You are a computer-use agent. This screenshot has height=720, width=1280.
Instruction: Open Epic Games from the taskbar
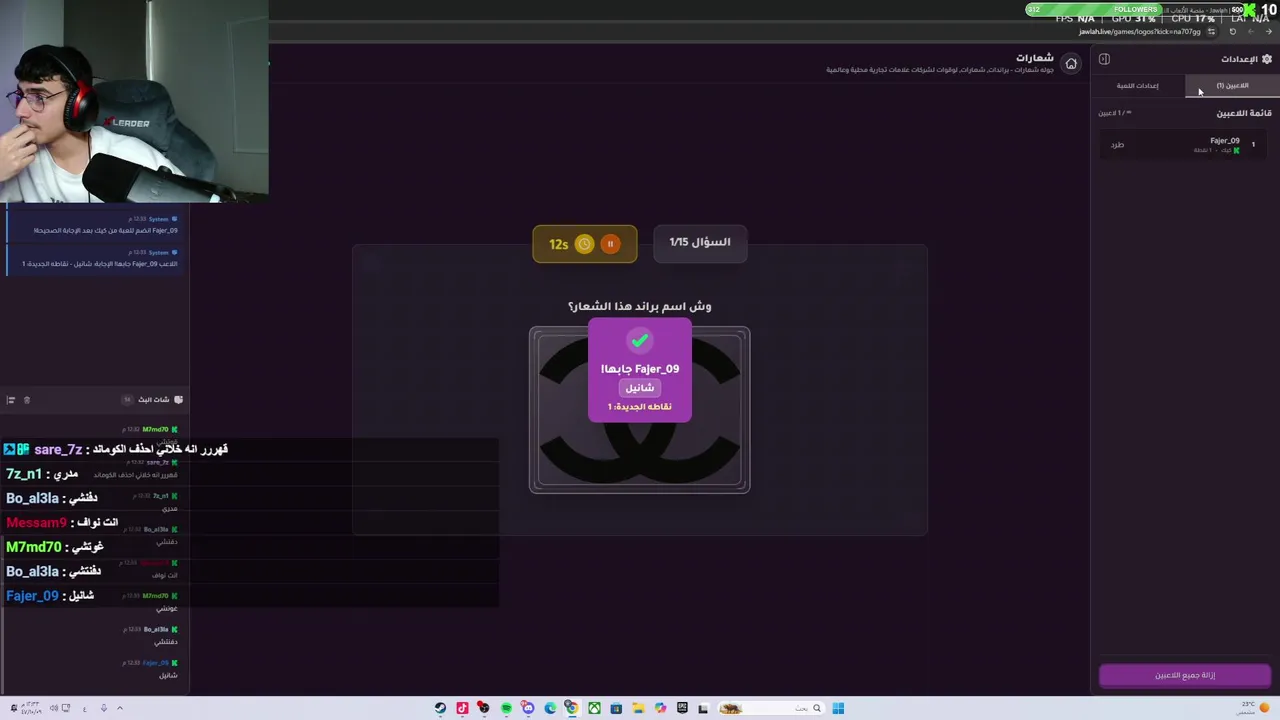(x=682, y=708)
